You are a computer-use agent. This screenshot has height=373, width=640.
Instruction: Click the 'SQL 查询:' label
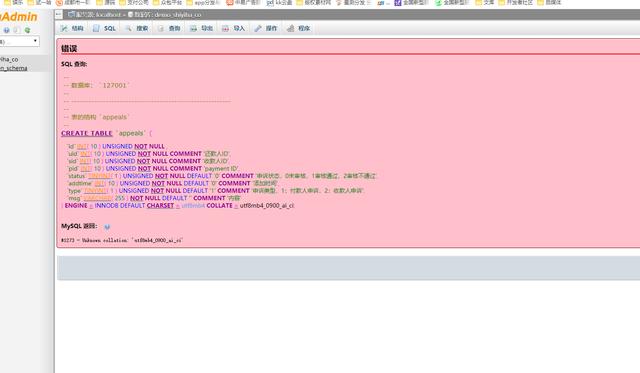[x=74, y=64]
